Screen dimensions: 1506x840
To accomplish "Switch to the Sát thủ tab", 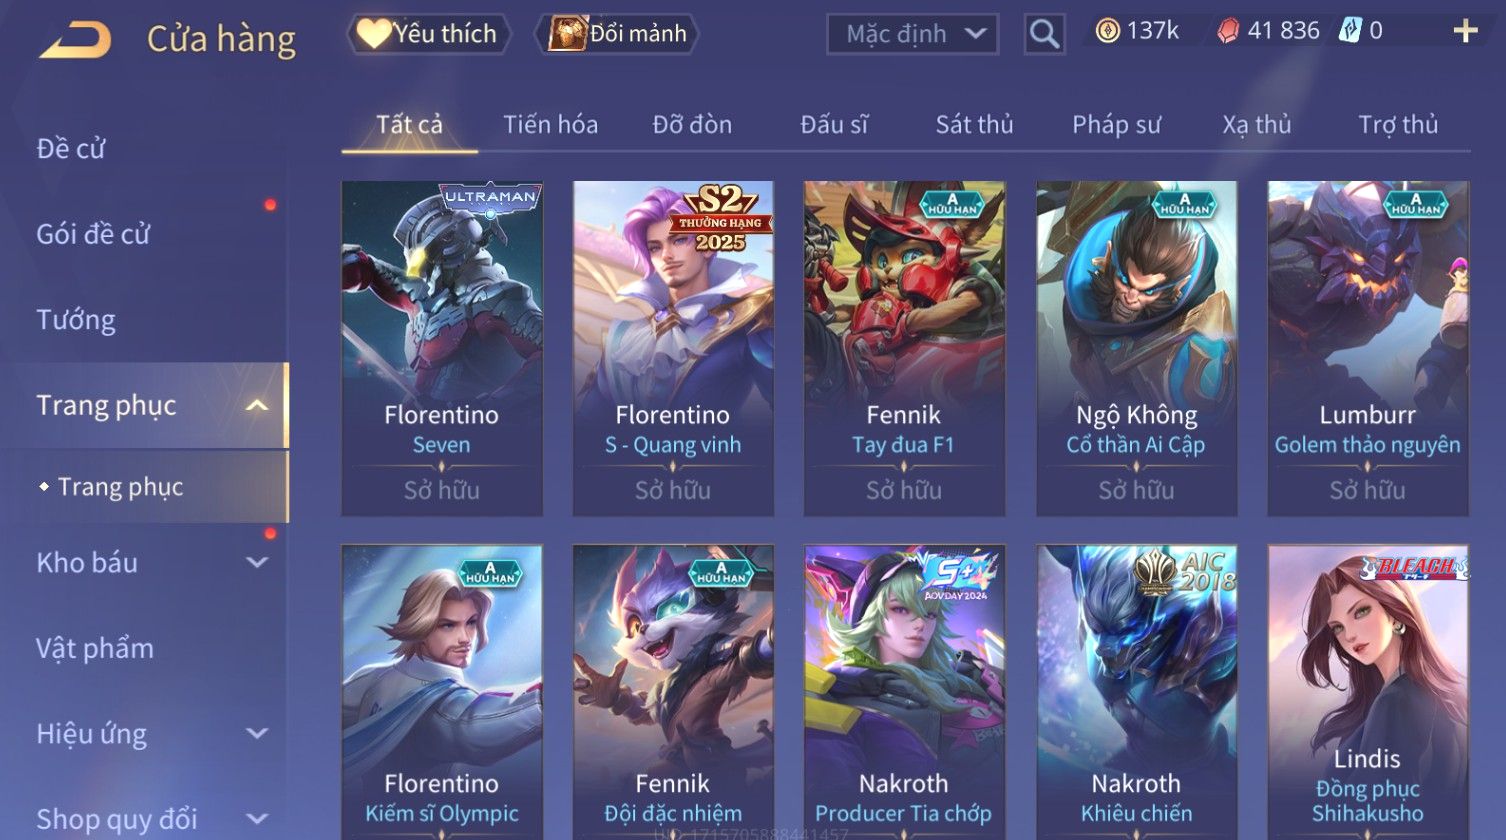I will [x=974, y=125].
